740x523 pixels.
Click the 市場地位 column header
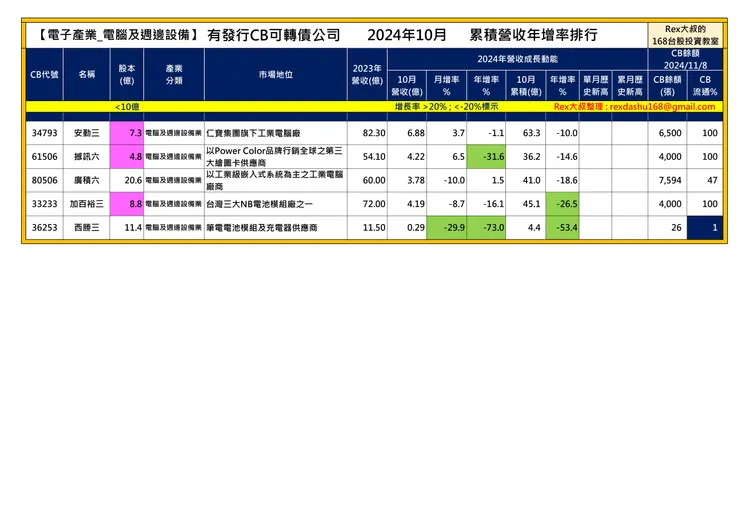tap(276, 74)
